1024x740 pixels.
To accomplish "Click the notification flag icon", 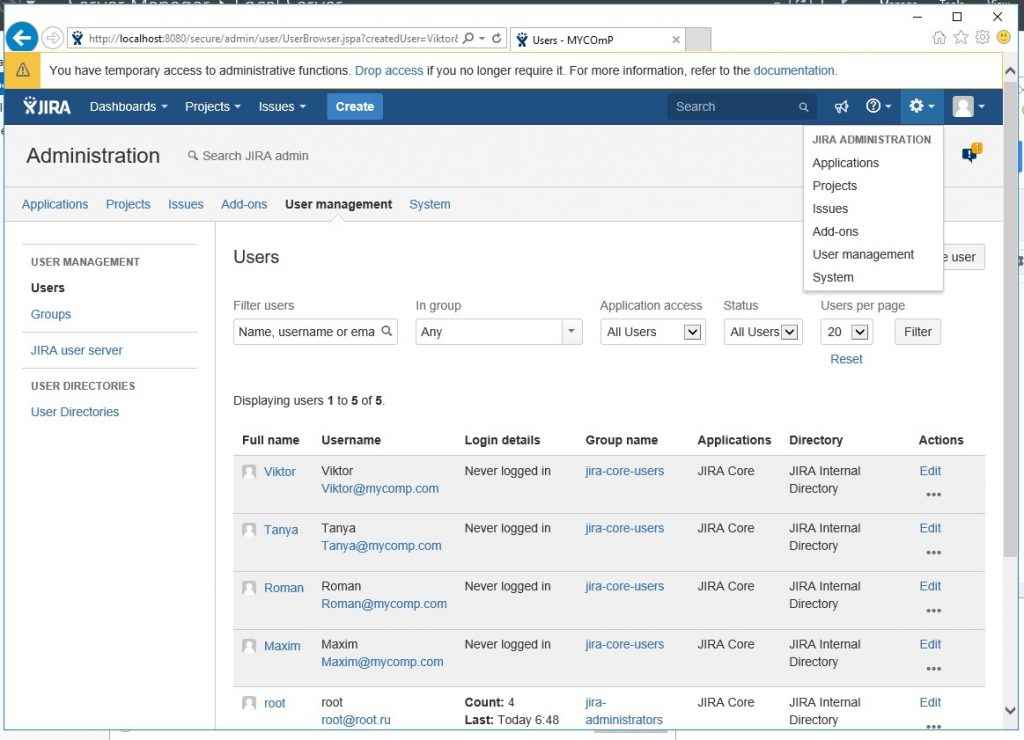I will tap(972, 153).
